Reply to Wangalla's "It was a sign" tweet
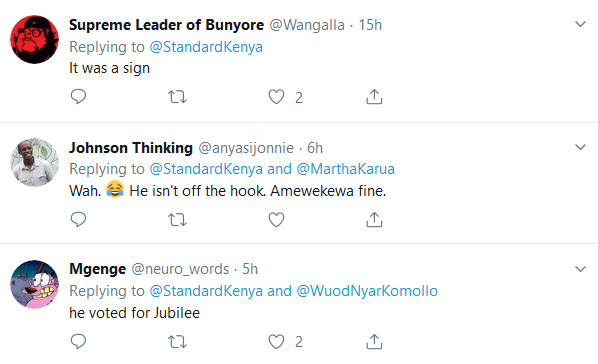Viewport: 598px width, 364px height. (78, 97)
